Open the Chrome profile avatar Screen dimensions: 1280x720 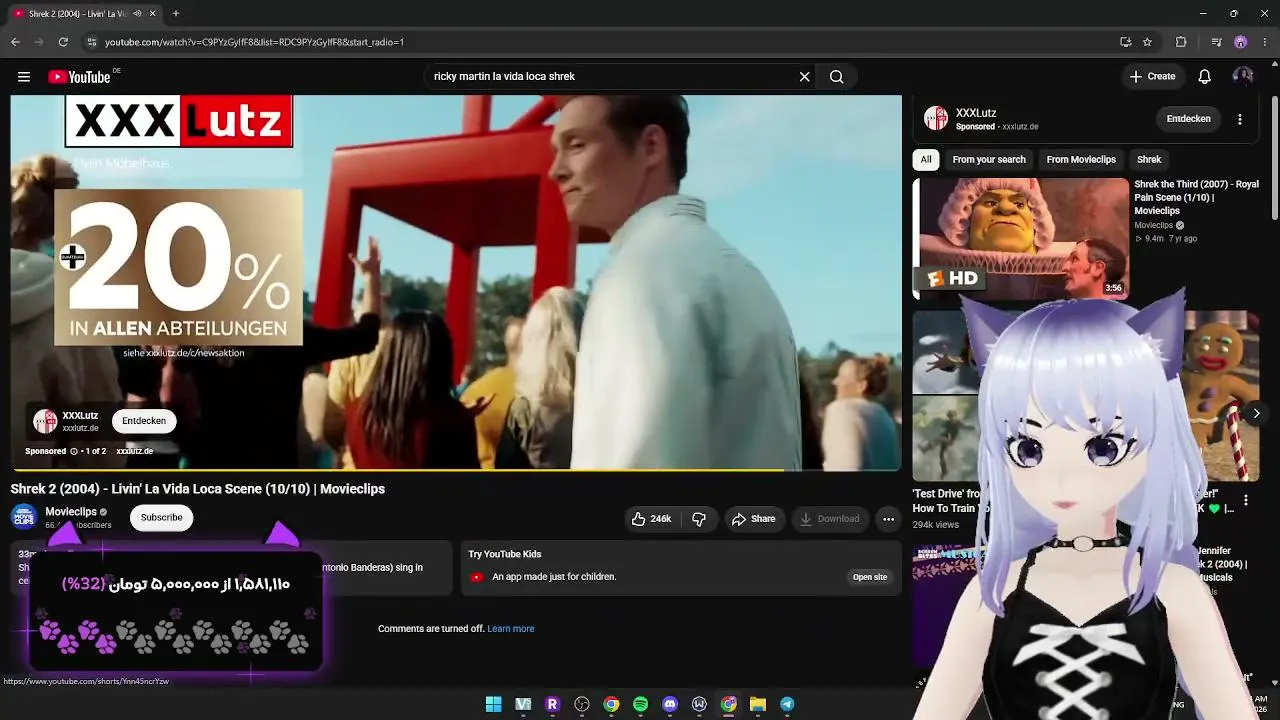1240,42
